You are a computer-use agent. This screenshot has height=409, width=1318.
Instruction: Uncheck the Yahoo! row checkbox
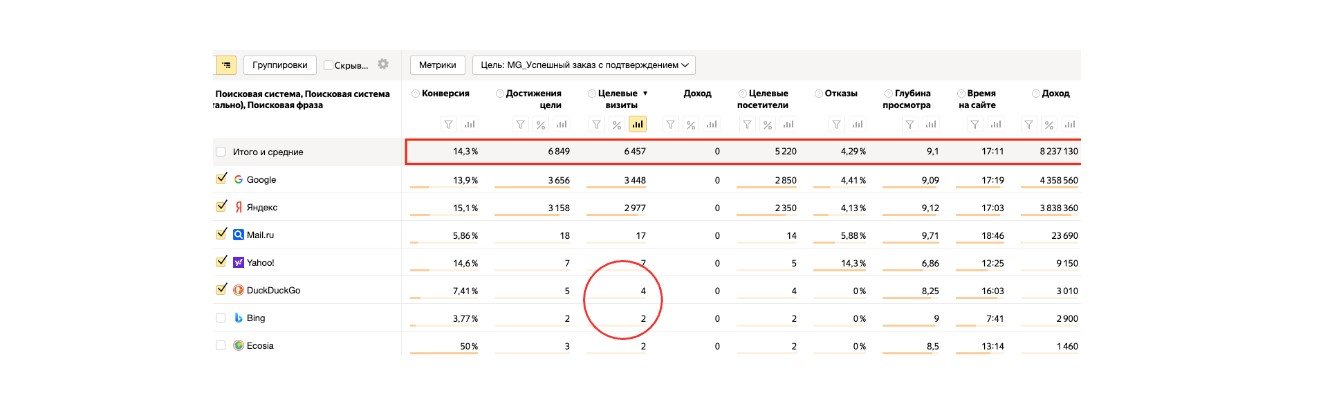221,262
